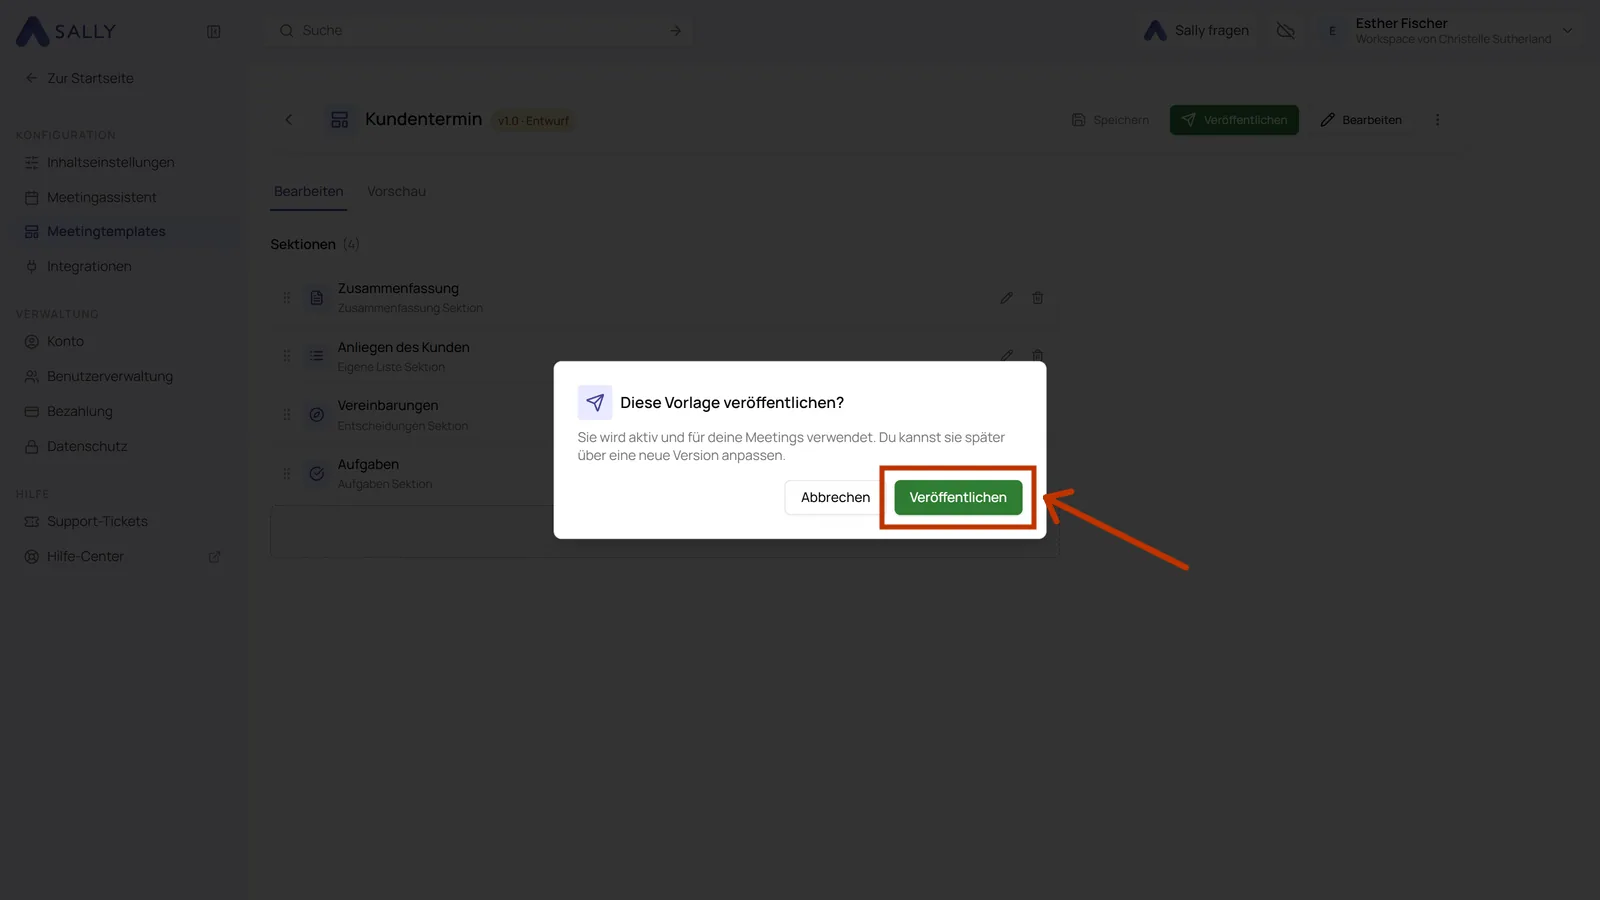Viewport: 1600px width, 900px height.
Task: Click the Bearbeiten button with pencil icon
Action: click(1361, 120)
